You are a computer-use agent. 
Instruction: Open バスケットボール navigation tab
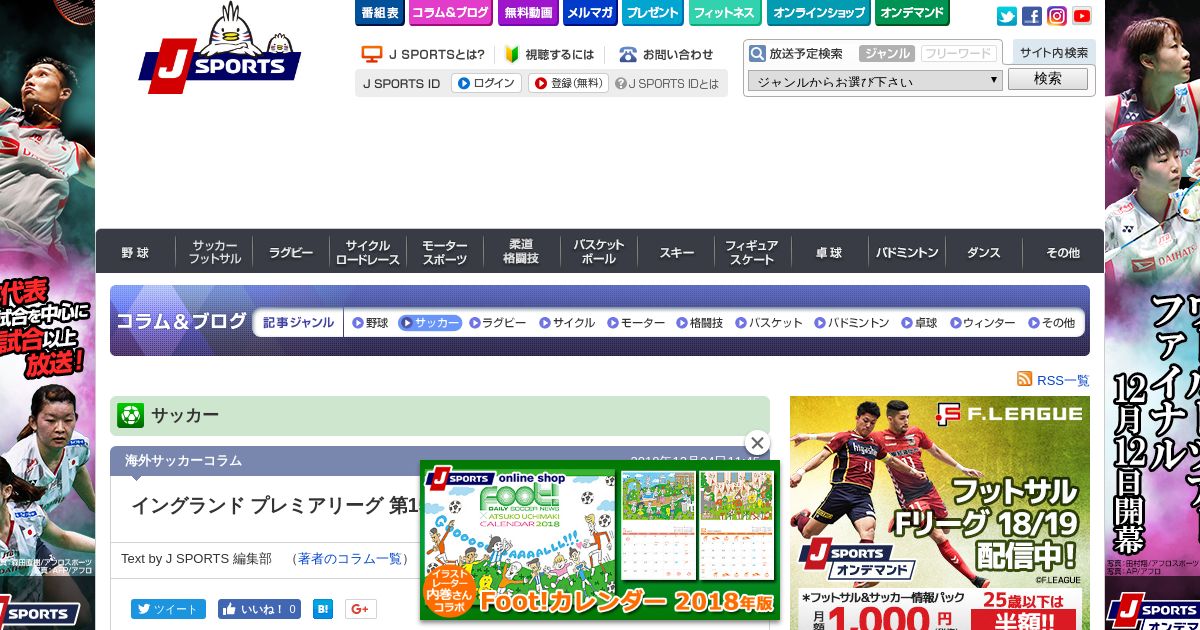[599, 252]
